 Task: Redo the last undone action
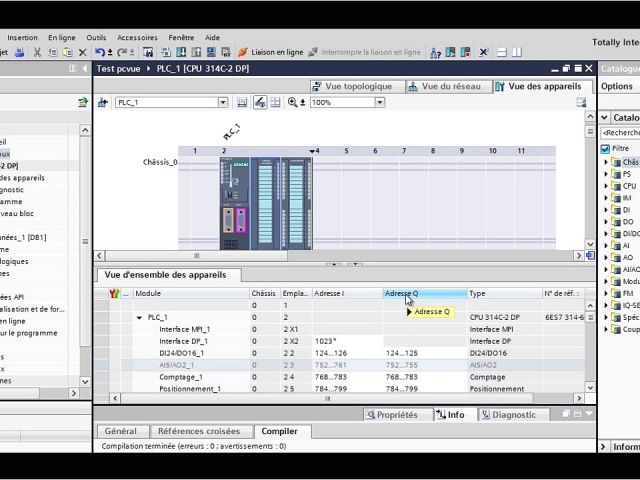[x=122, y=52]
